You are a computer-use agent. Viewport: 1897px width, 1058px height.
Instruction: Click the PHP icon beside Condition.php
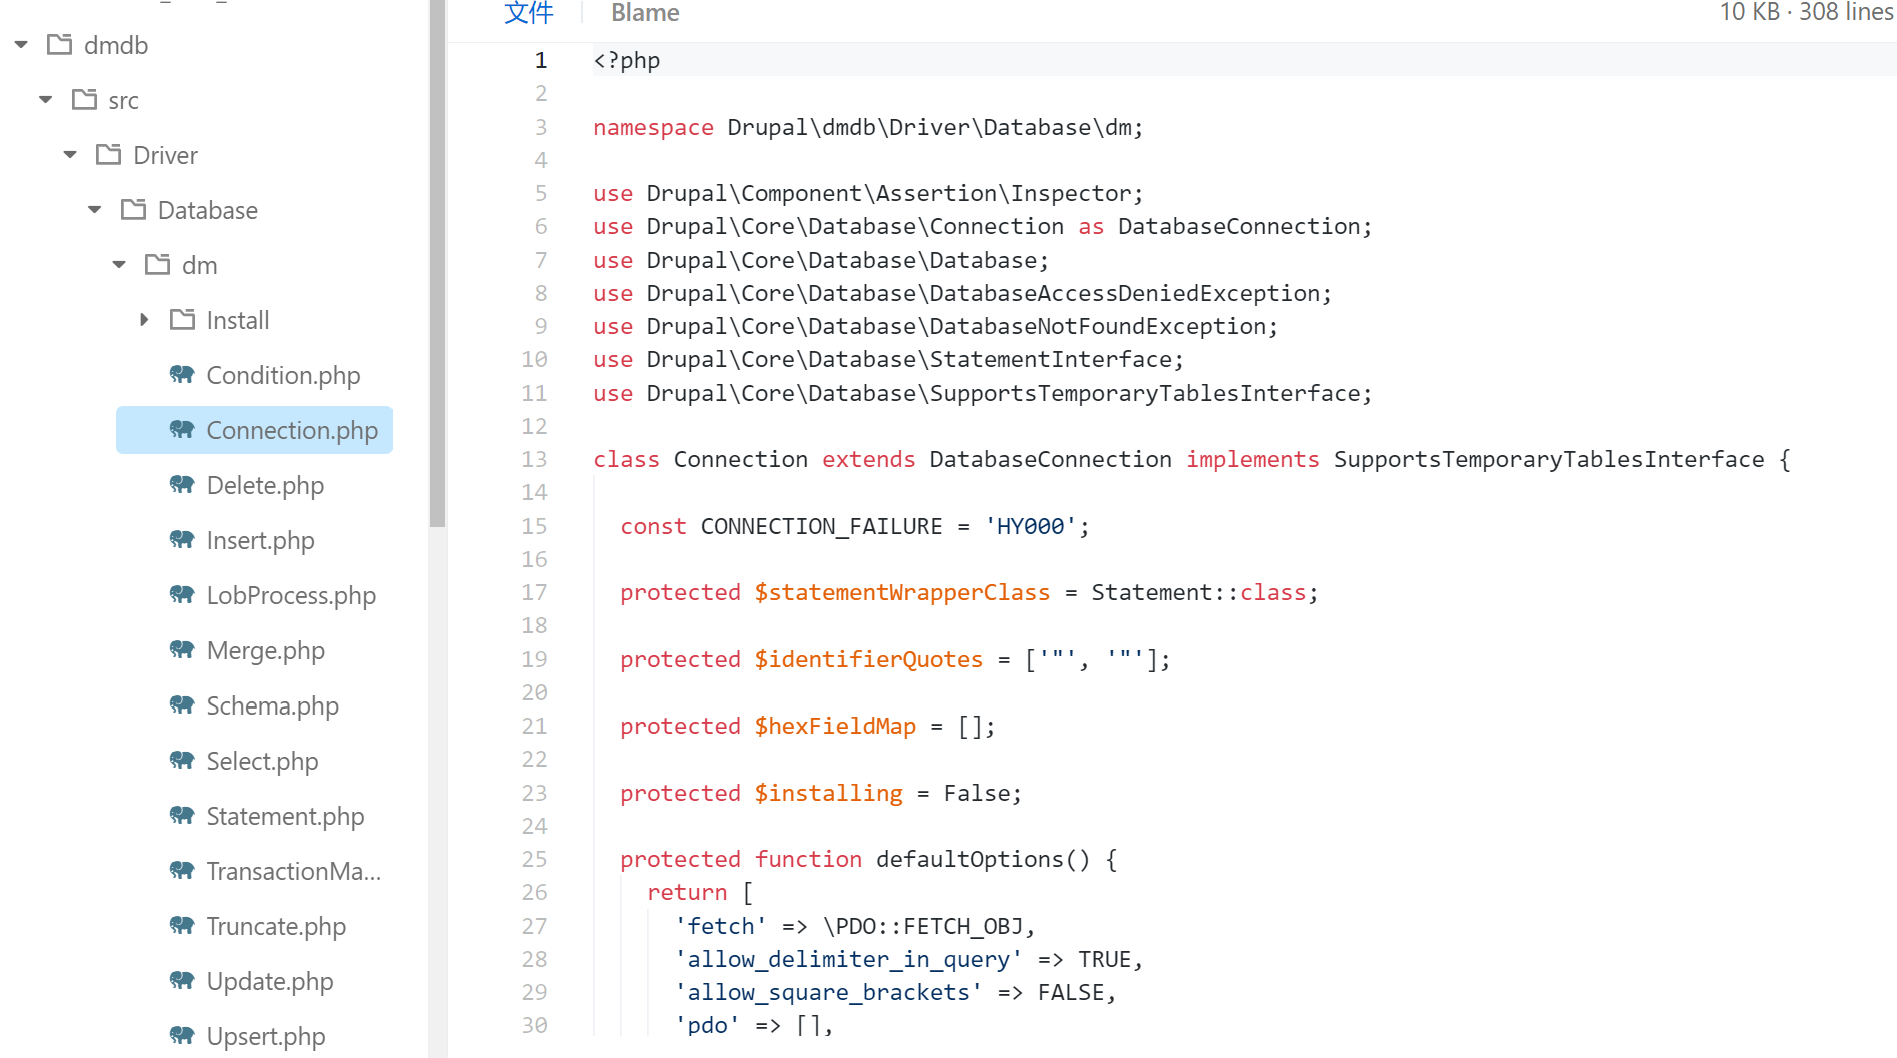tap(182, 375)
